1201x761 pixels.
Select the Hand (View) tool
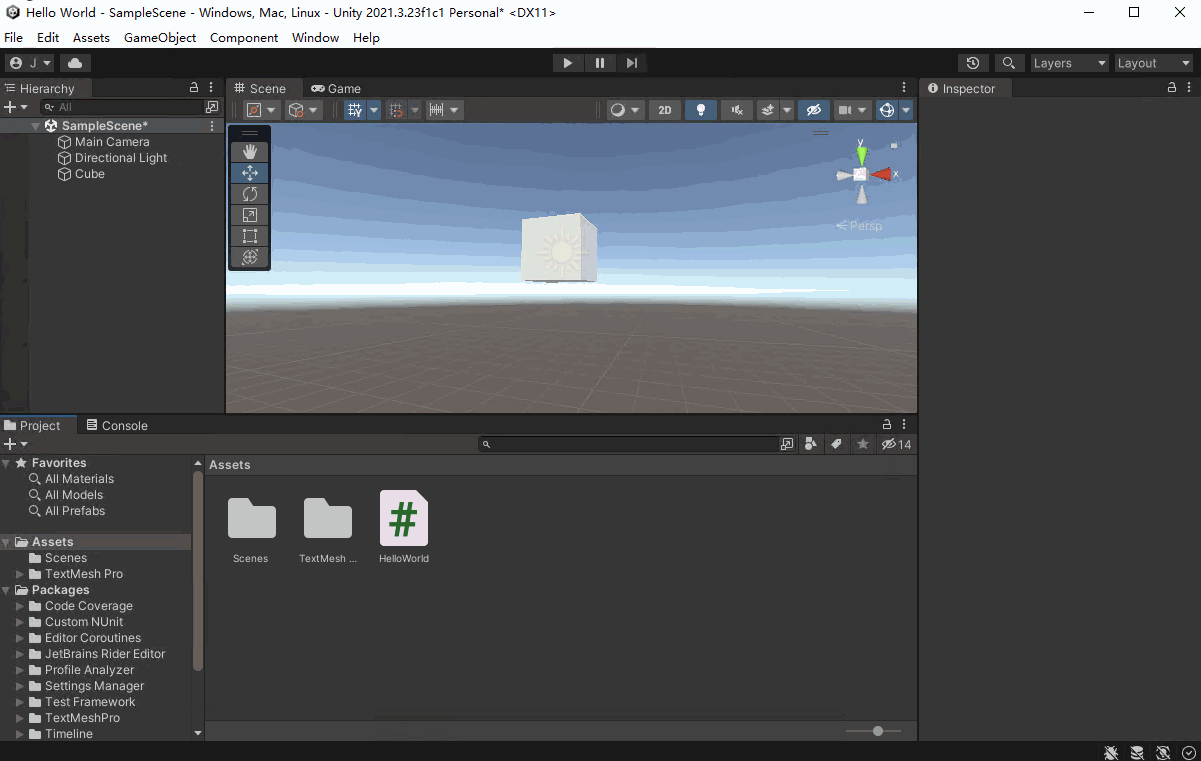(250, 152)
